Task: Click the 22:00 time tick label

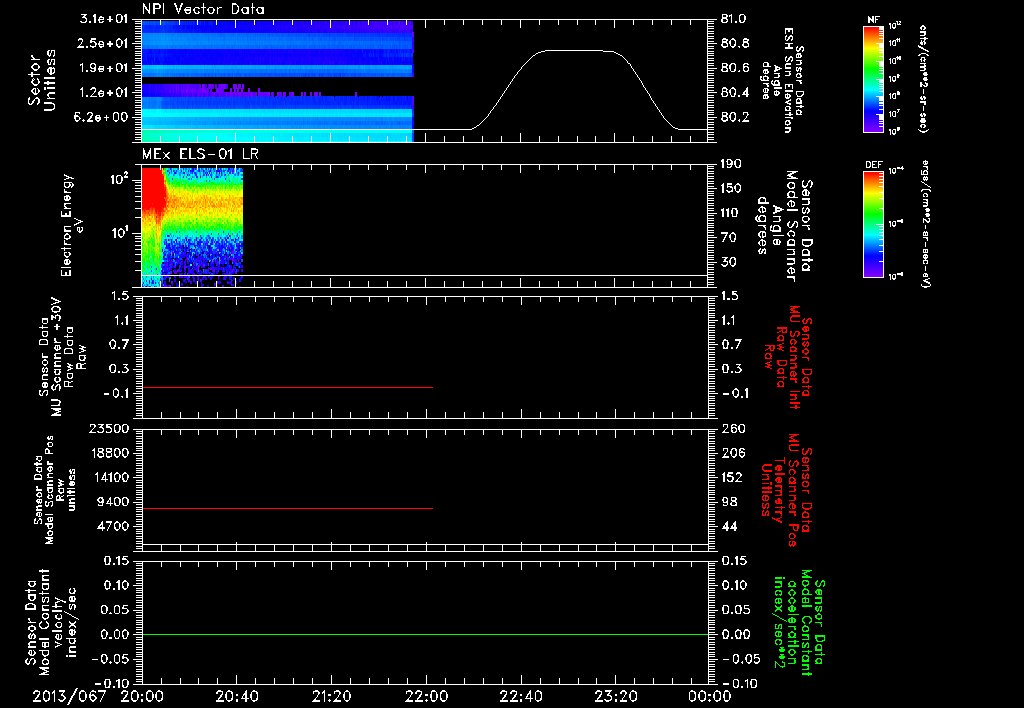Action: pos(426,697)
